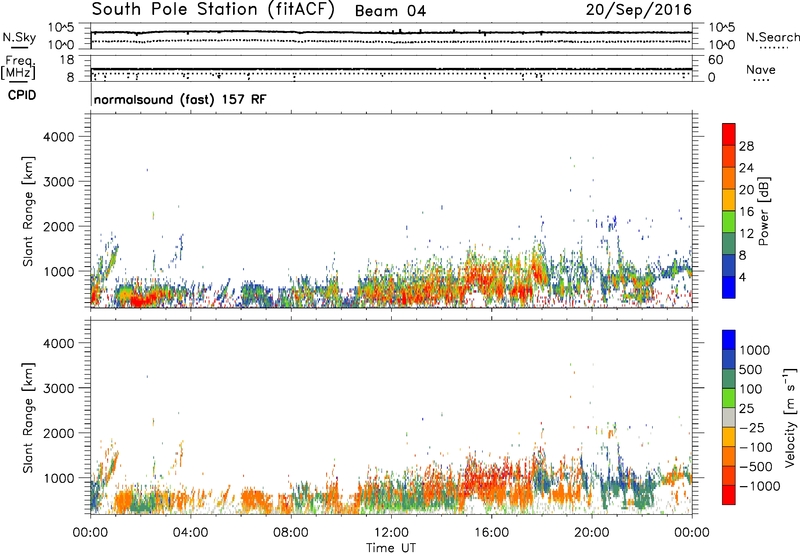The height and width of the screenshot is (554, 800).
Task: Click the date "20/Sep/2016"
Action: pos(639,10)
